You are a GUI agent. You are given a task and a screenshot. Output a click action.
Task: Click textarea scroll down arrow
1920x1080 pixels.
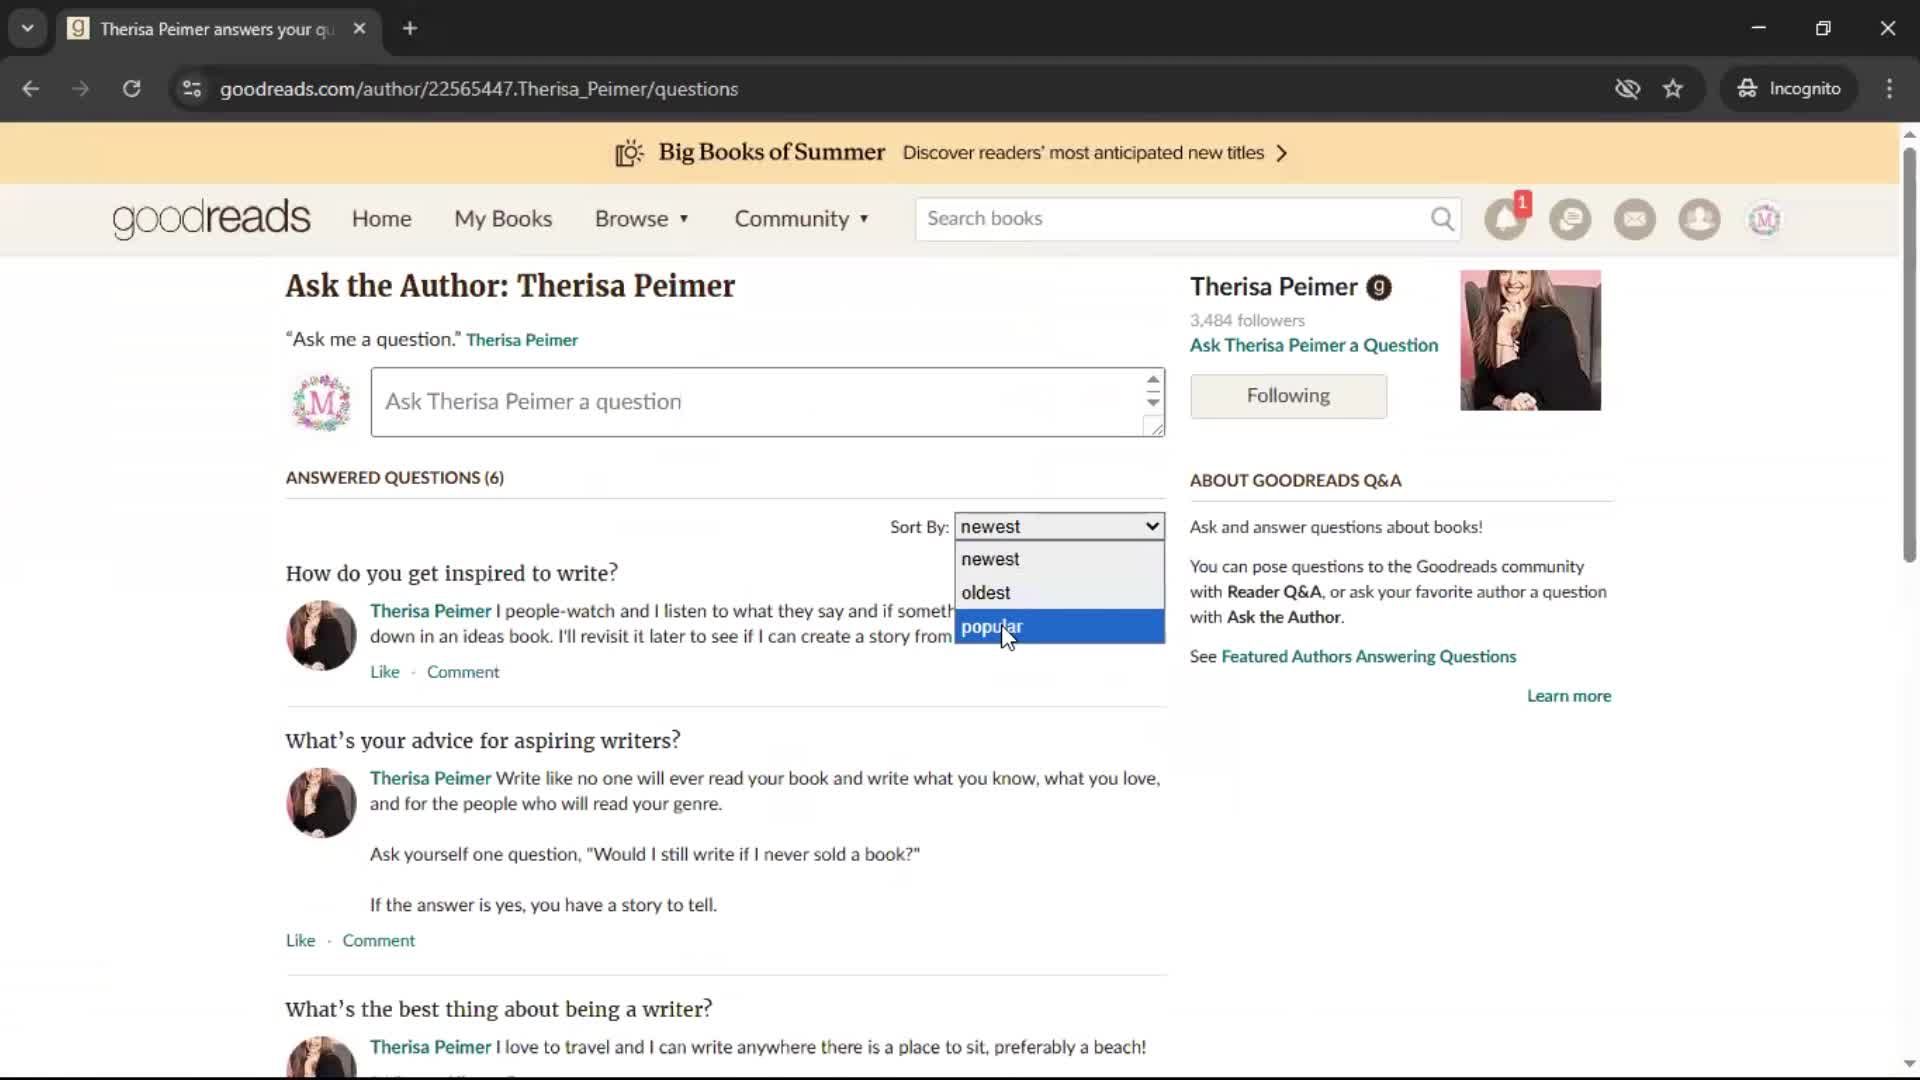pyautogui.click(x=1153, y=402)
